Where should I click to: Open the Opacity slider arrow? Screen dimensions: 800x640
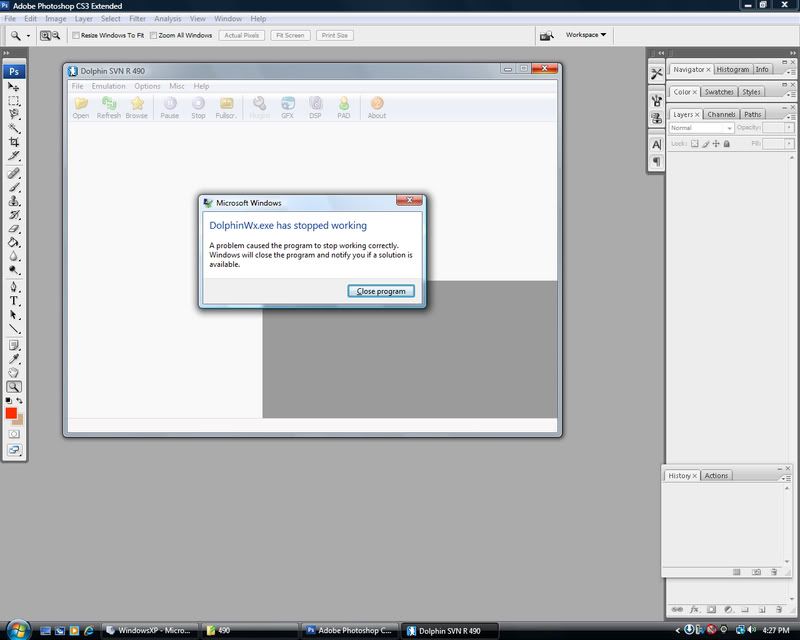789,128
